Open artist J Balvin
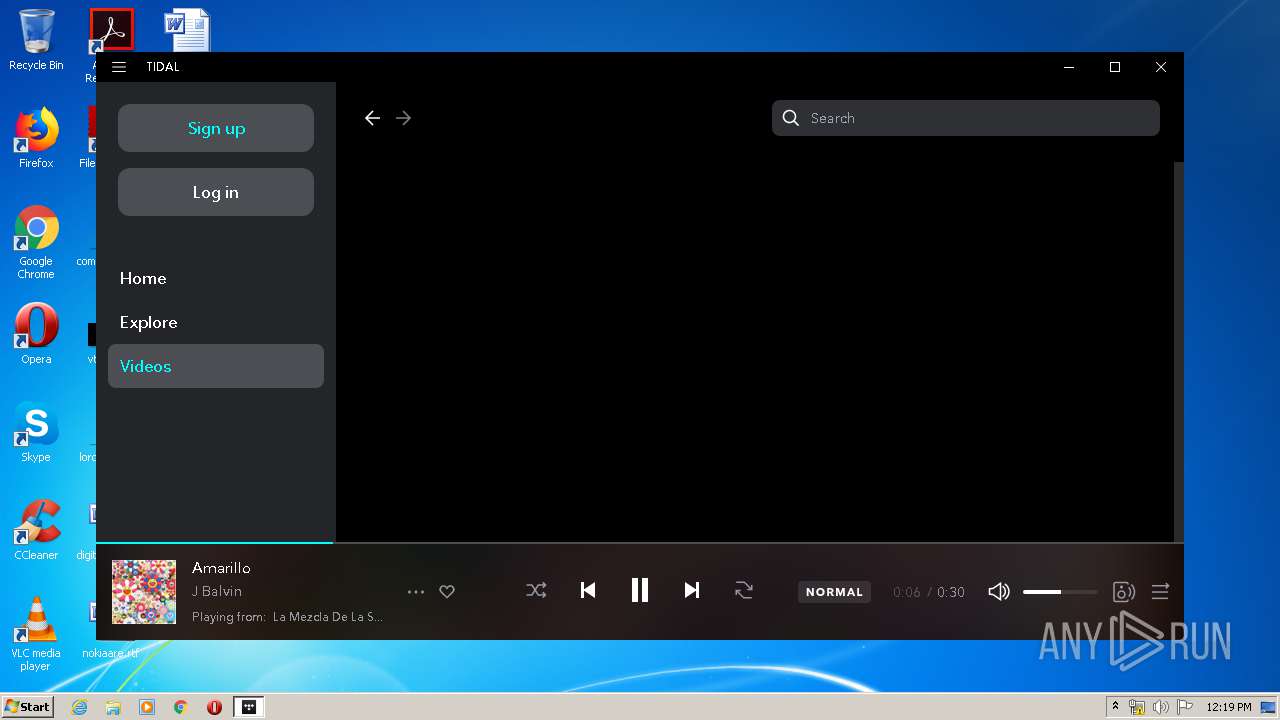1280x720 pixels. [x=217, y=591]
